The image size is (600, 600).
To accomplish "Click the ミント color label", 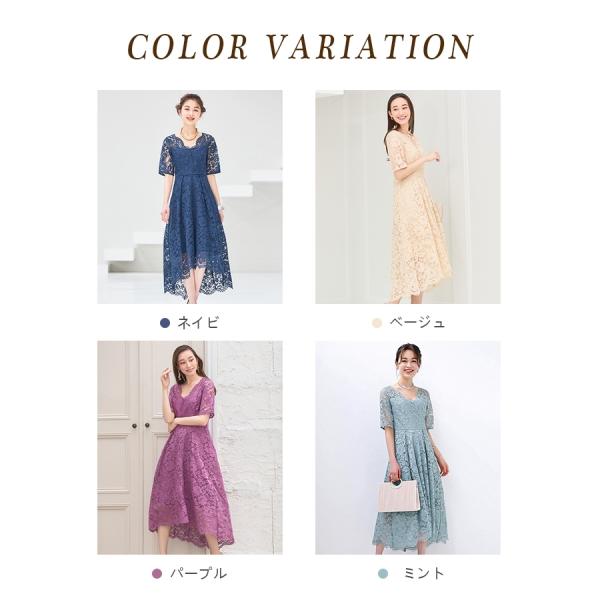I will pyautogui.click(x=424, y=574).
